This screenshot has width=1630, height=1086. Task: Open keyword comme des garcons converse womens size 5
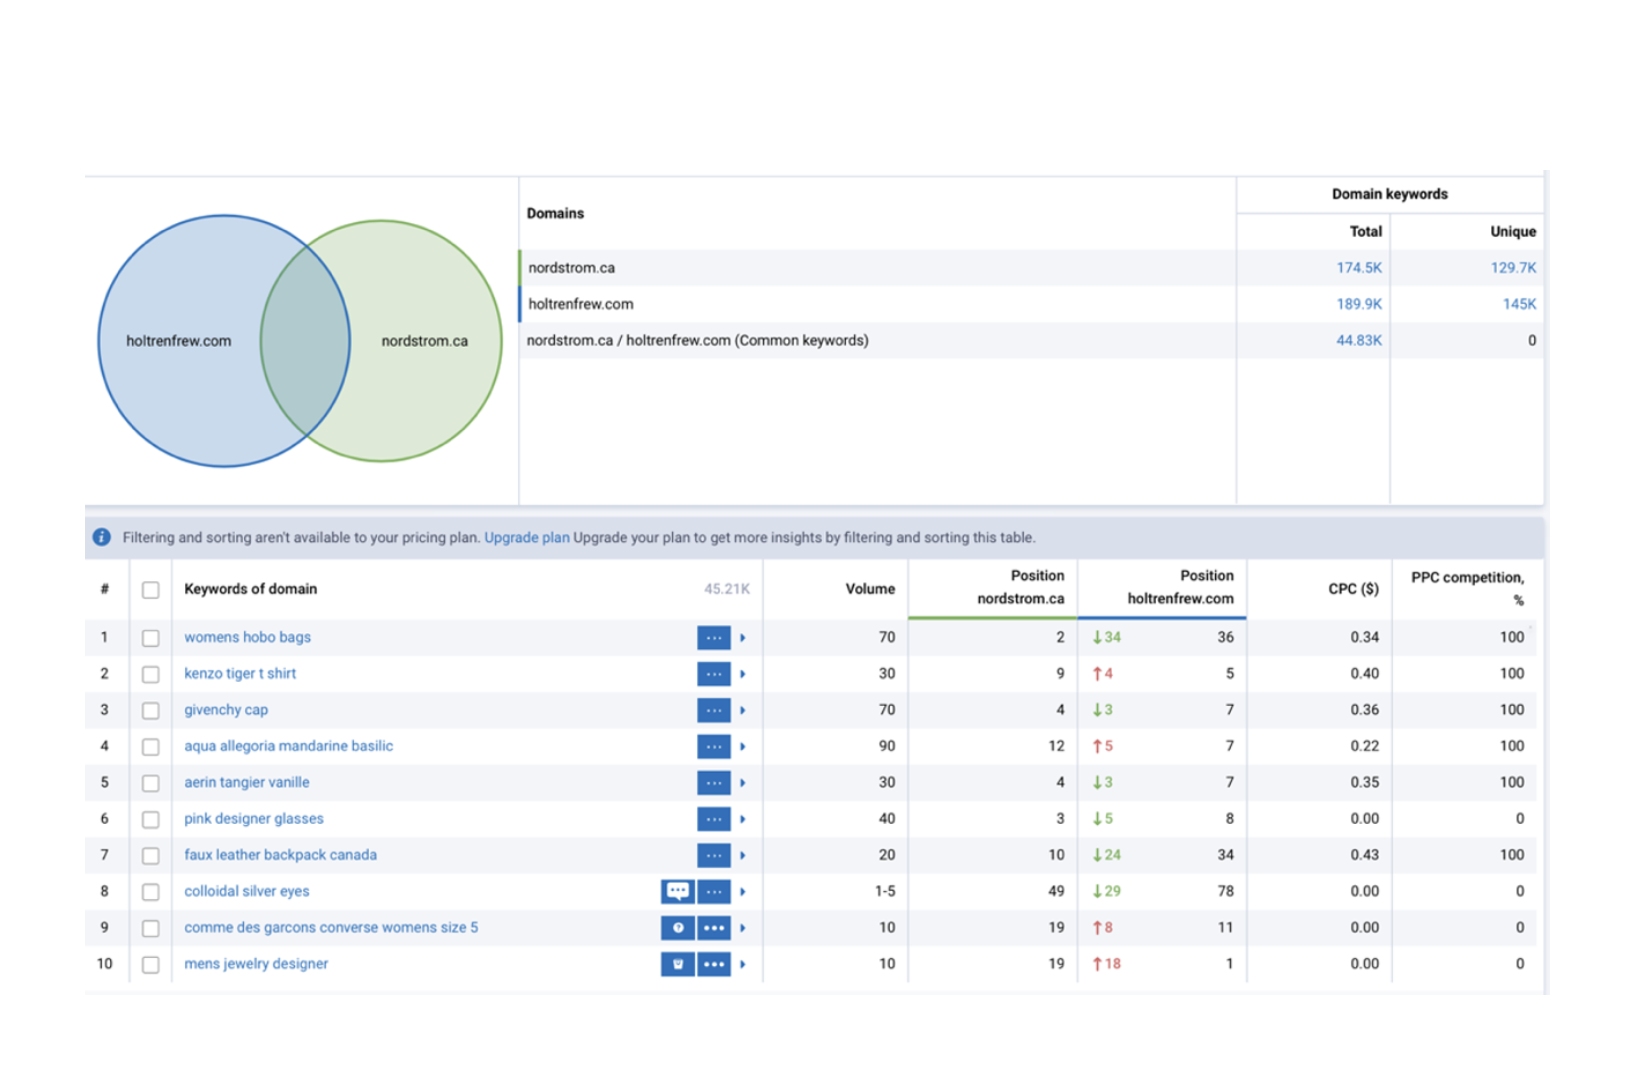[x=331, y=927]
